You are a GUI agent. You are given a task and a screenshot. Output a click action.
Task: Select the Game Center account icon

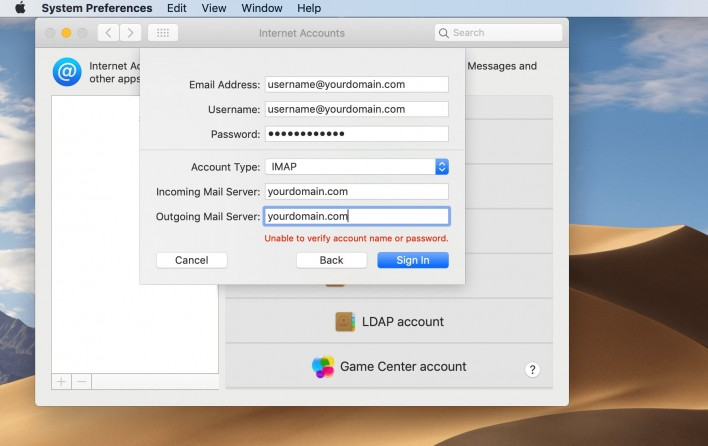323,367
